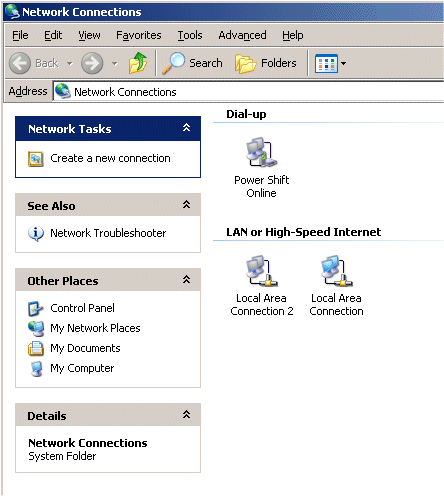Collapse the See Also panel
Viewport: 444px width, 496px height.
[186, 204]
